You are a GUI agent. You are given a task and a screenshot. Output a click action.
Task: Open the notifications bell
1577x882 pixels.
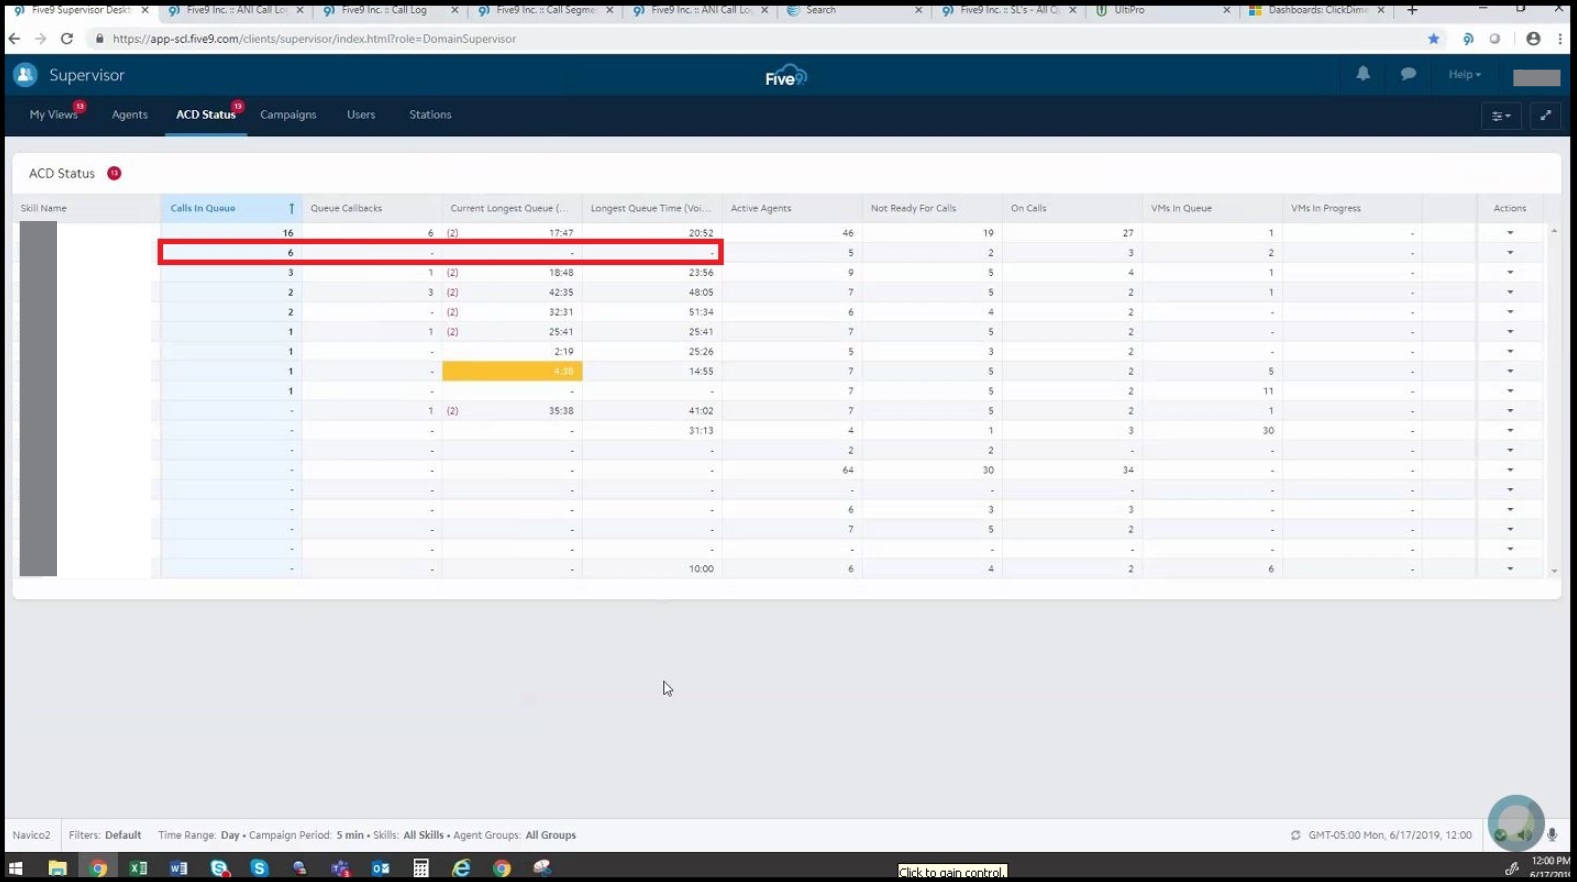point(1363,74)
